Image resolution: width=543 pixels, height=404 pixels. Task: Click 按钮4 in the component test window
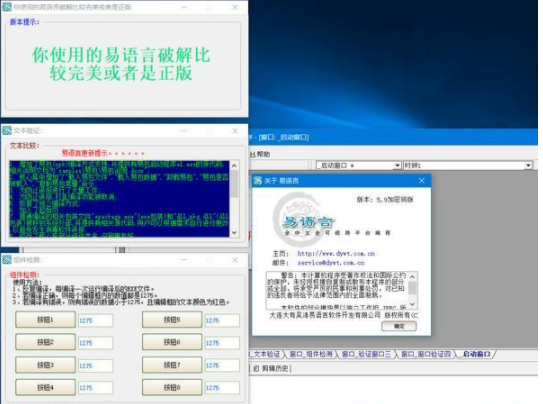coord(45,387)
